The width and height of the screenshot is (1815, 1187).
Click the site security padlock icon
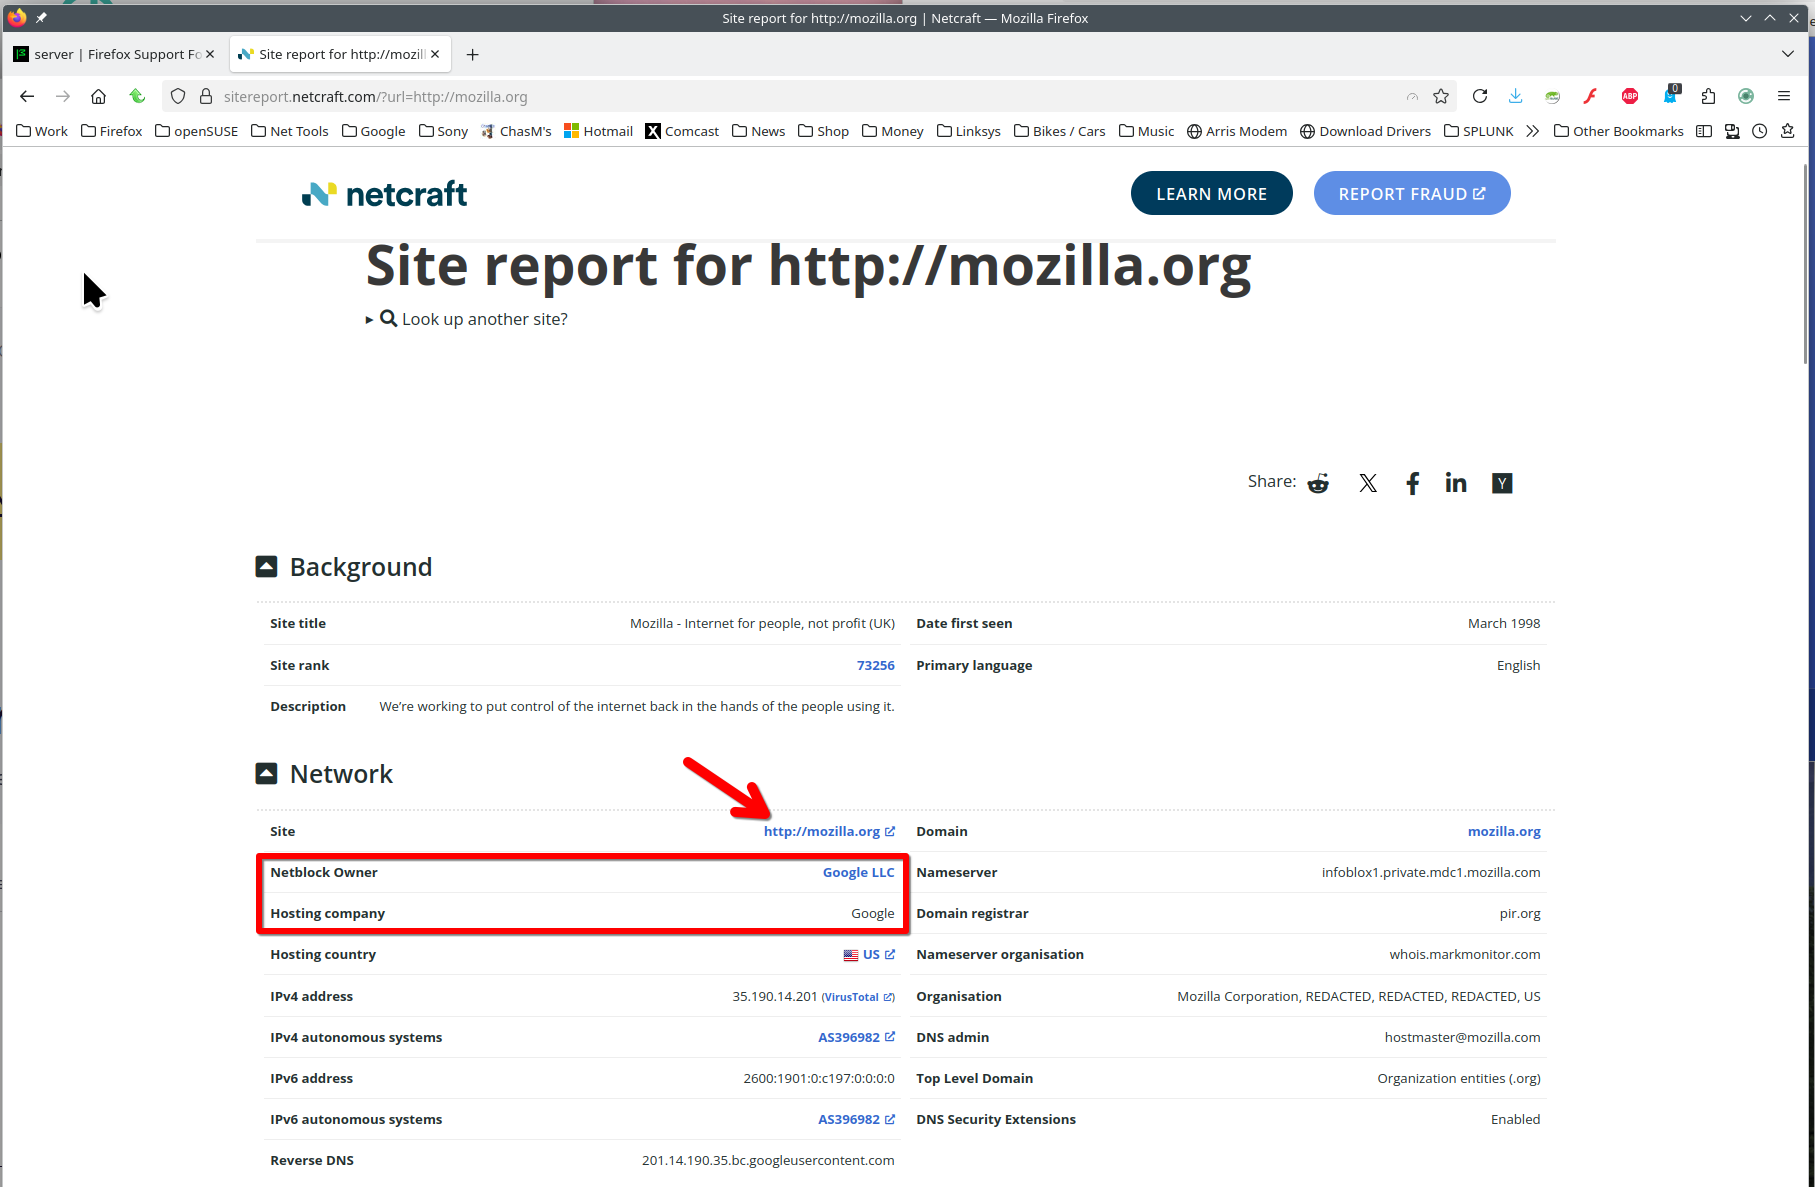click(206, 96)
